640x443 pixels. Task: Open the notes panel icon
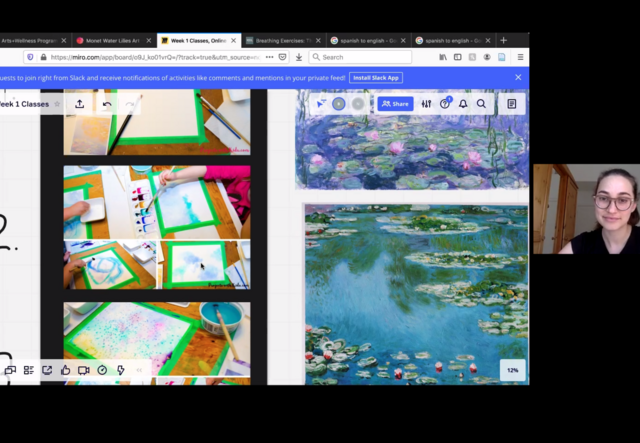[x=512, y=104]
